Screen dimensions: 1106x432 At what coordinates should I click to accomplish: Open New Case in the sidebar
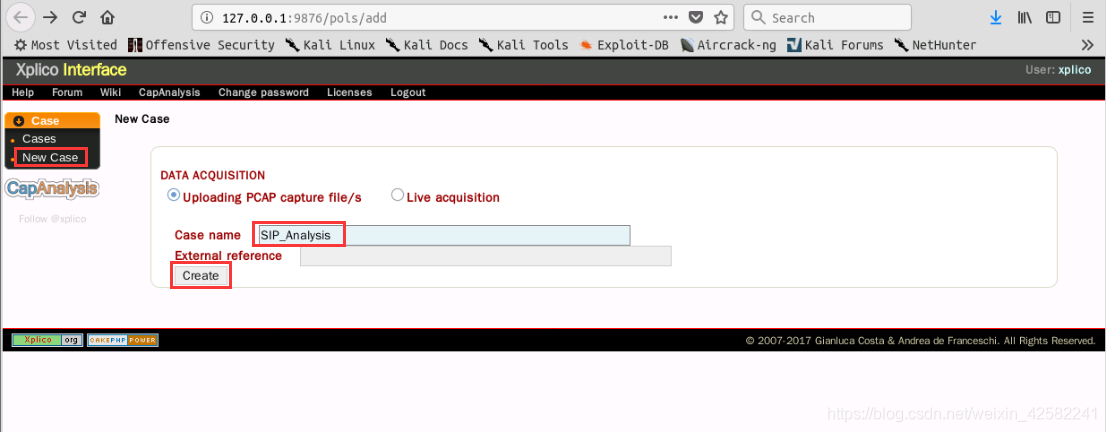coord(50,157)
